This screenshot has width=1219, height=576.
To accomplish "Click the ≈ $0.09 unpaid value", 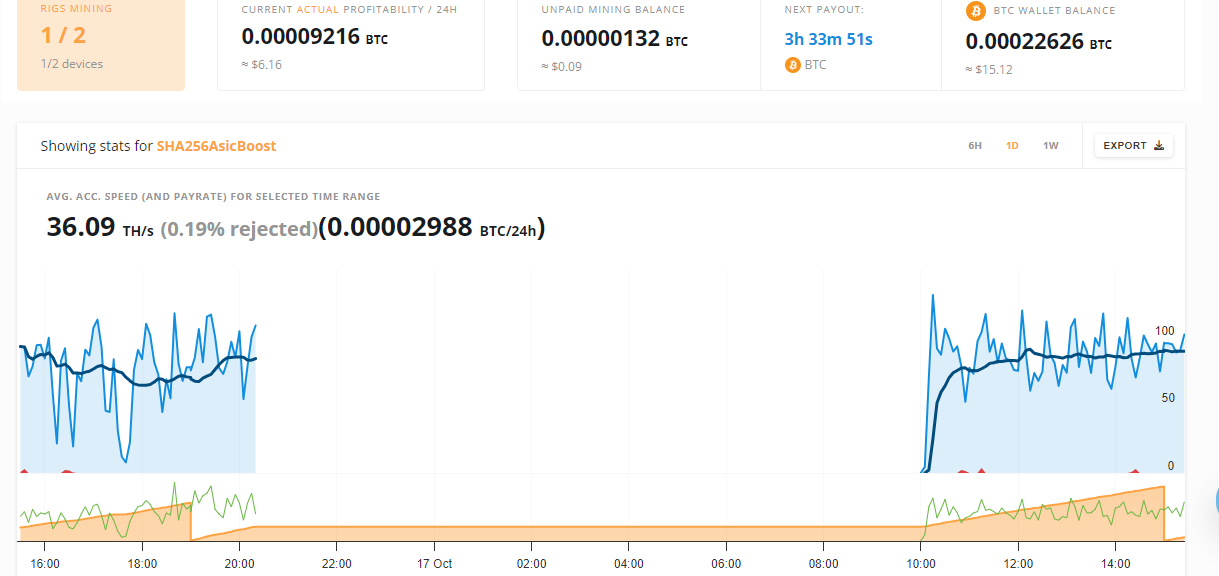I will 561,67.
